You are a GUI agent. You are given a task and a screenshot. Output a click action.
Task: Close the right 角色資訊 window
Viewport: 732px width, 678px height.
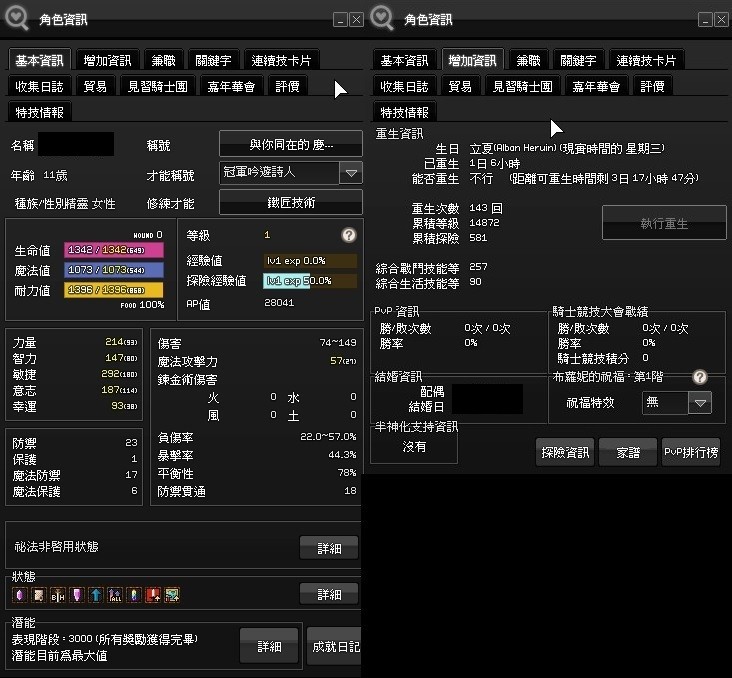pos(721,20)
